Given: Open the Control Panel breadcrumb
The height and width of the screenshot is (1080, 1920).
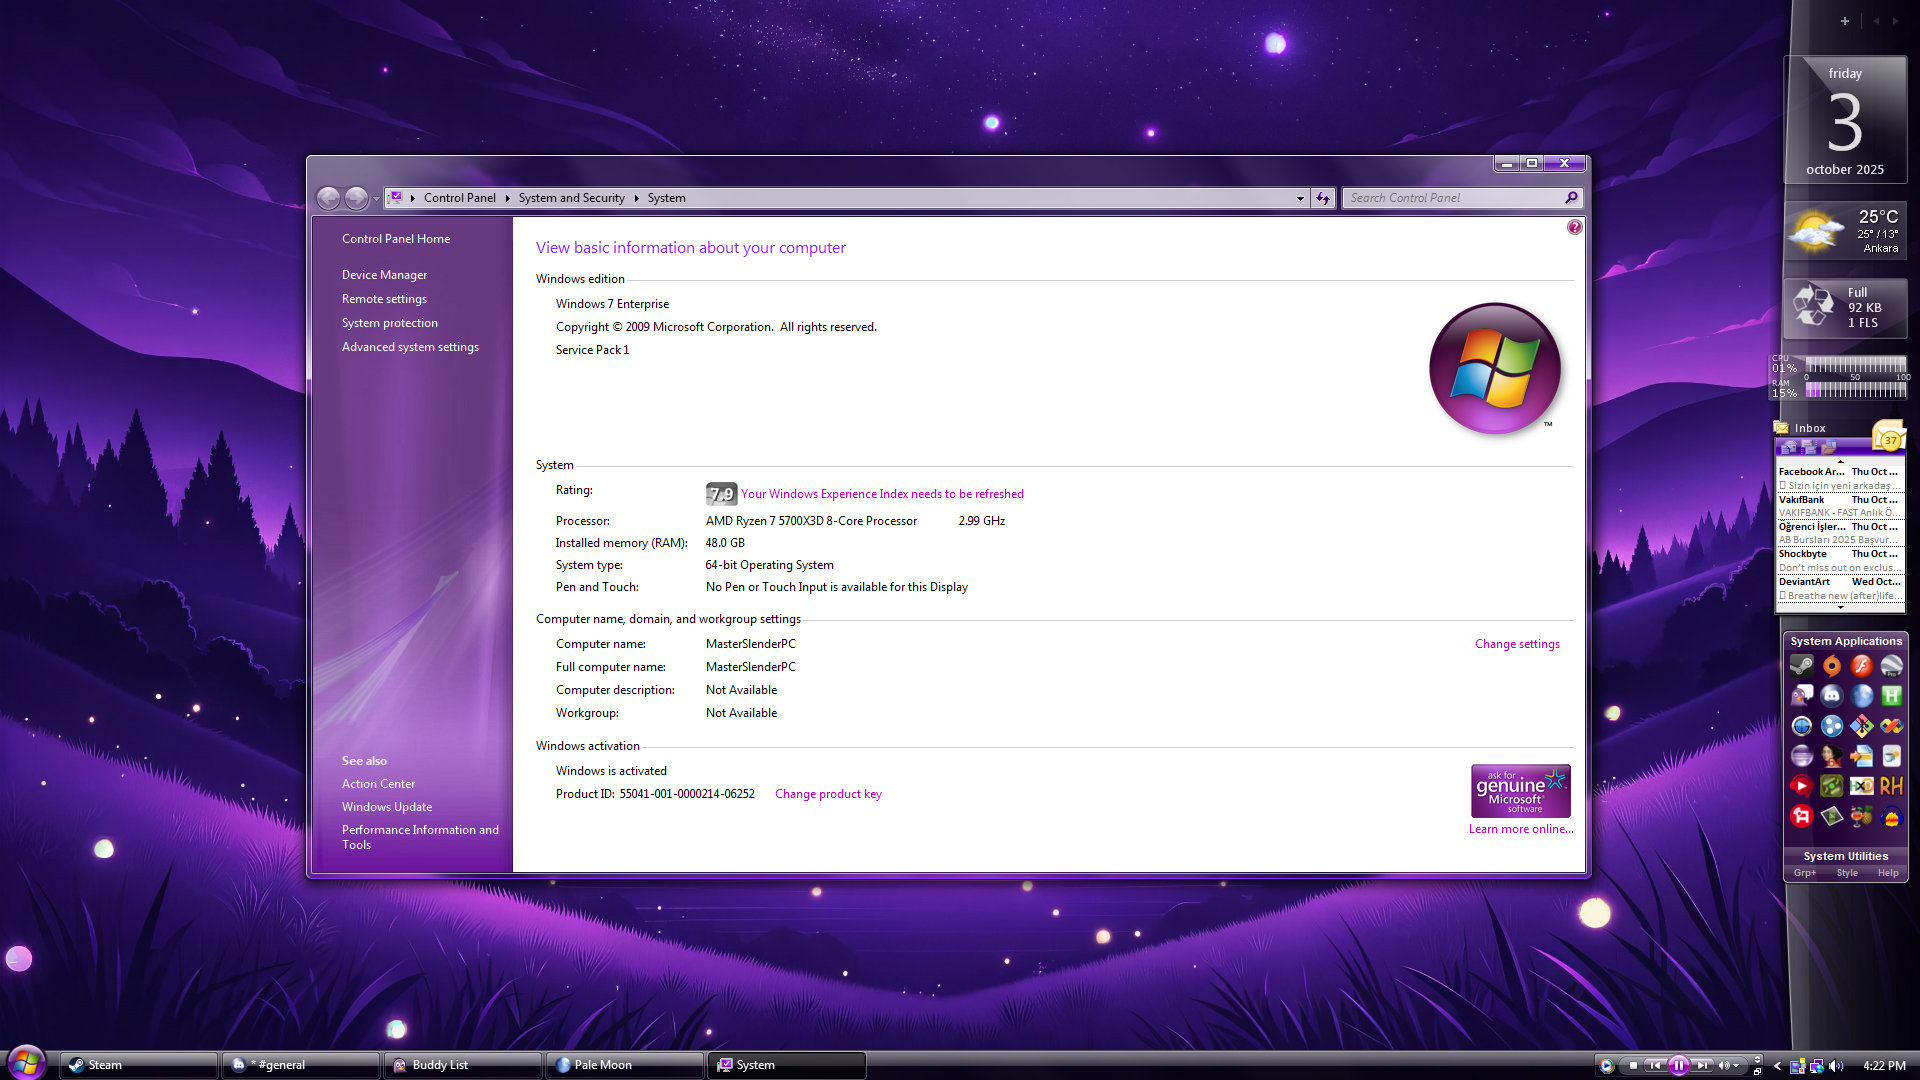Looking at the screenshot, I should [459, 198].
